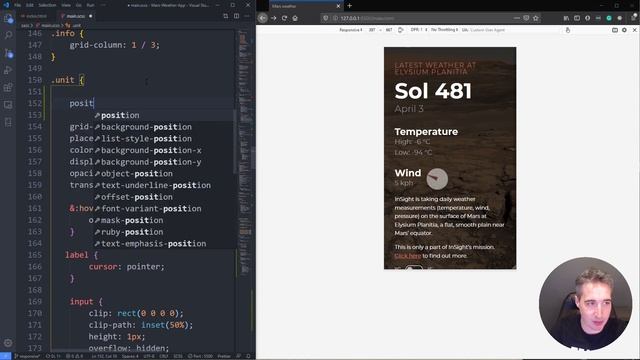Follow the 'Click here' link
The image size is (640, 360).
407,256
